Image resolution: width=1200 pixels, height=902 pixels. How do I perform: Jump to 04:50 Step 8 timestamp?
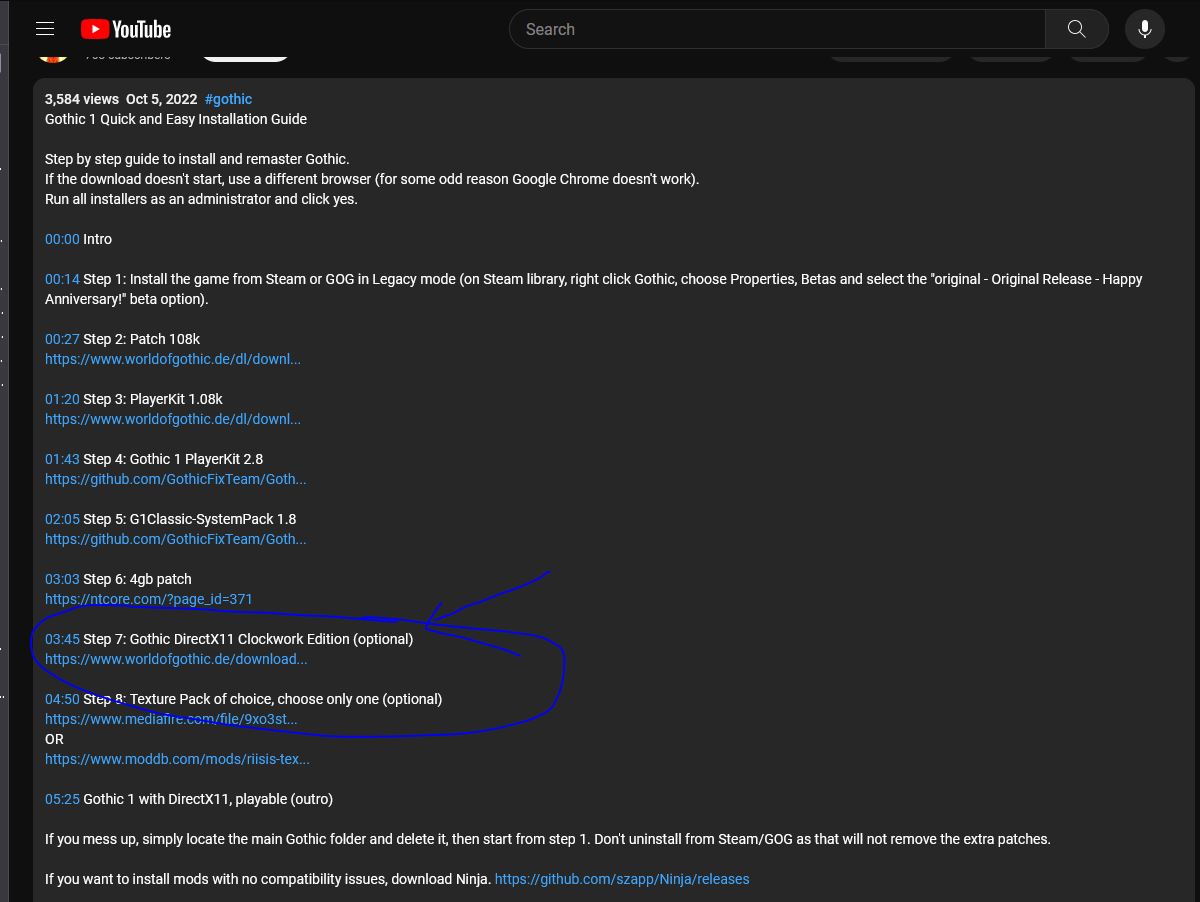click(x=62, y=699)
